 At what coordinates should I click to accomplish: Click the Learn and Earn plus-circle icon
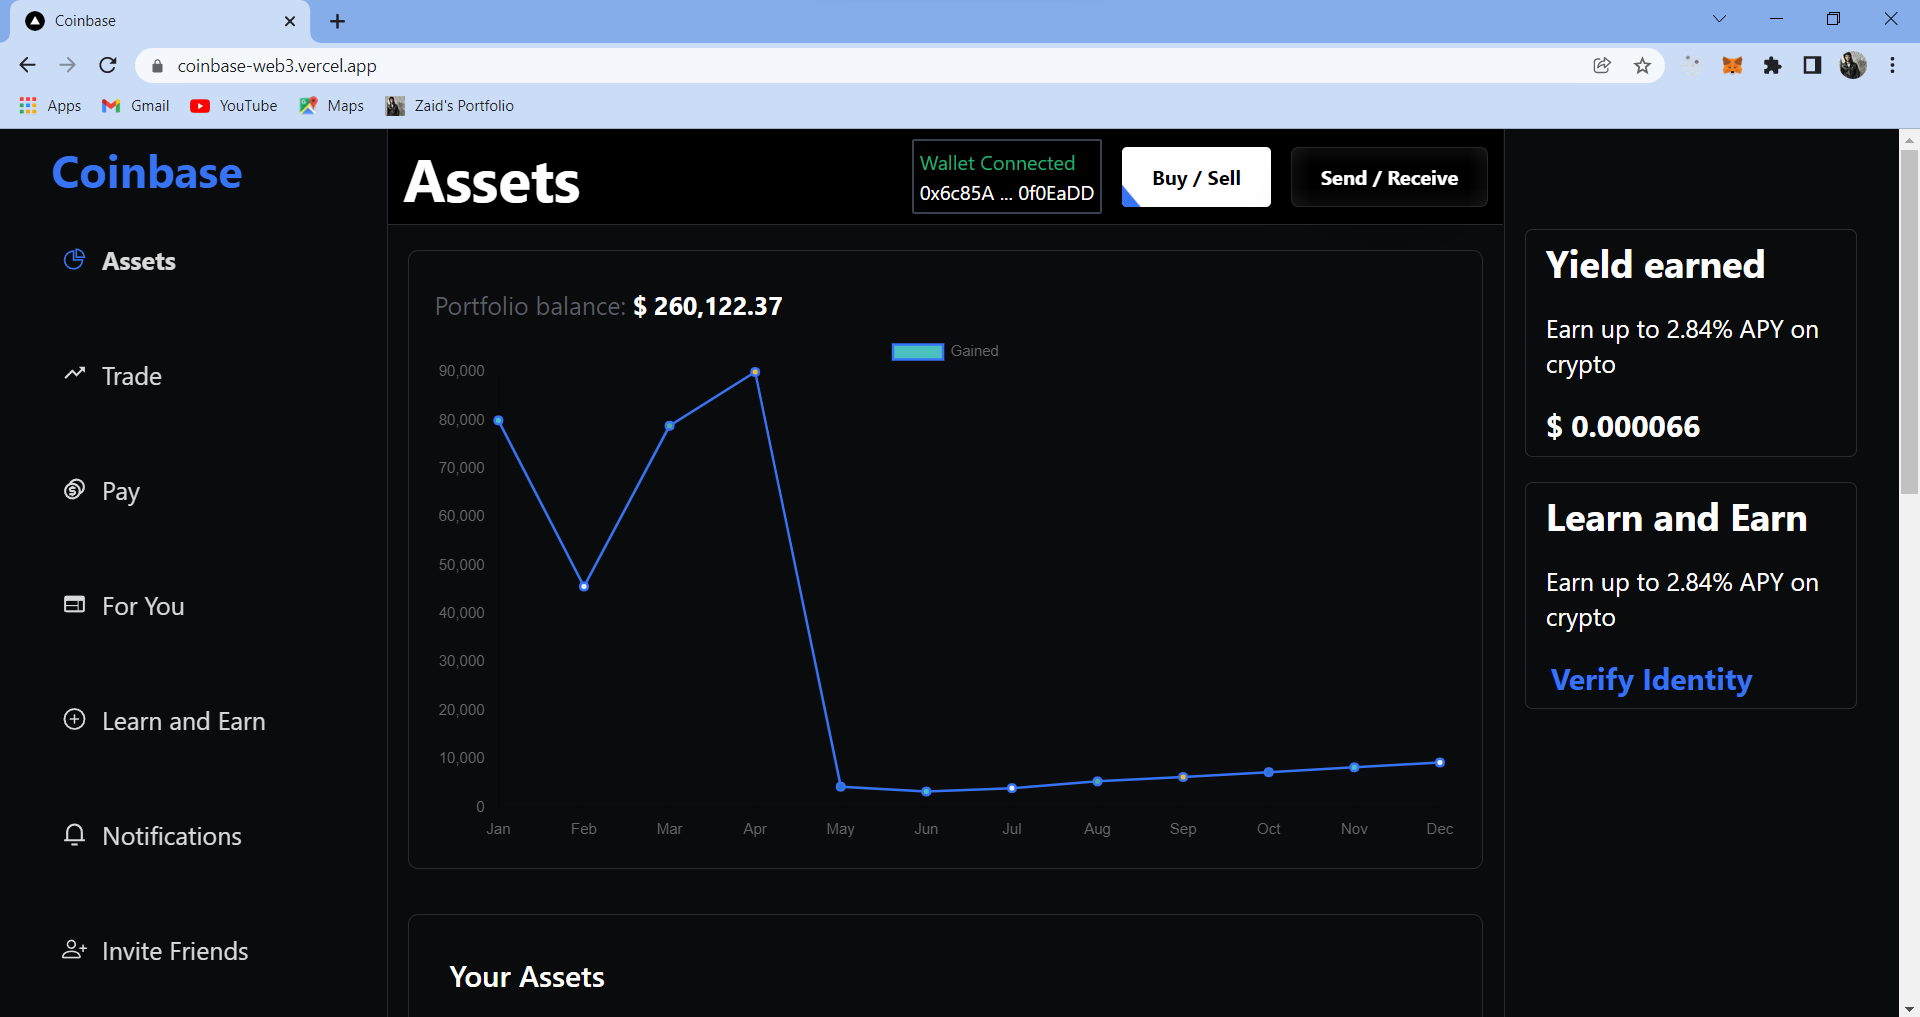click(74, 719)
